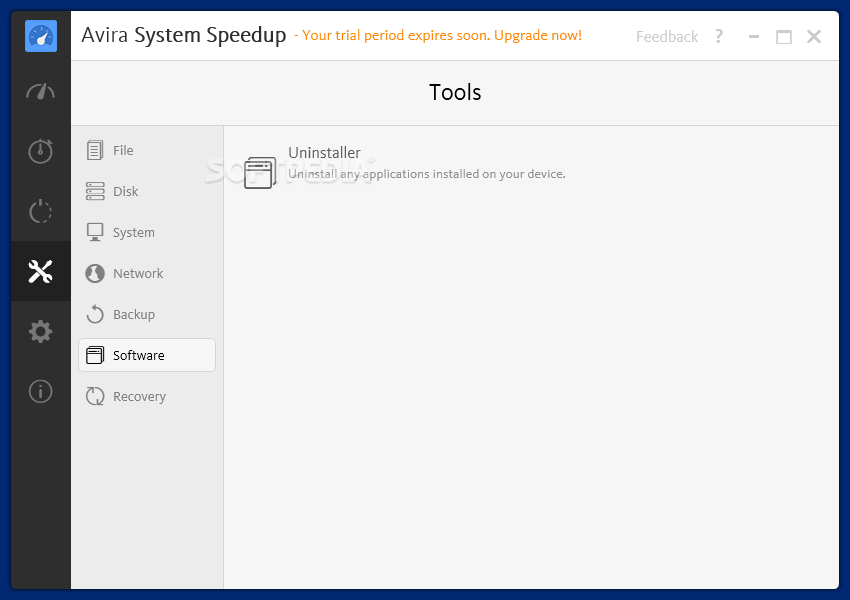Open the Feedback link
Image resolution: width=850 pixels, height=600 pixels.
[667, 36]
